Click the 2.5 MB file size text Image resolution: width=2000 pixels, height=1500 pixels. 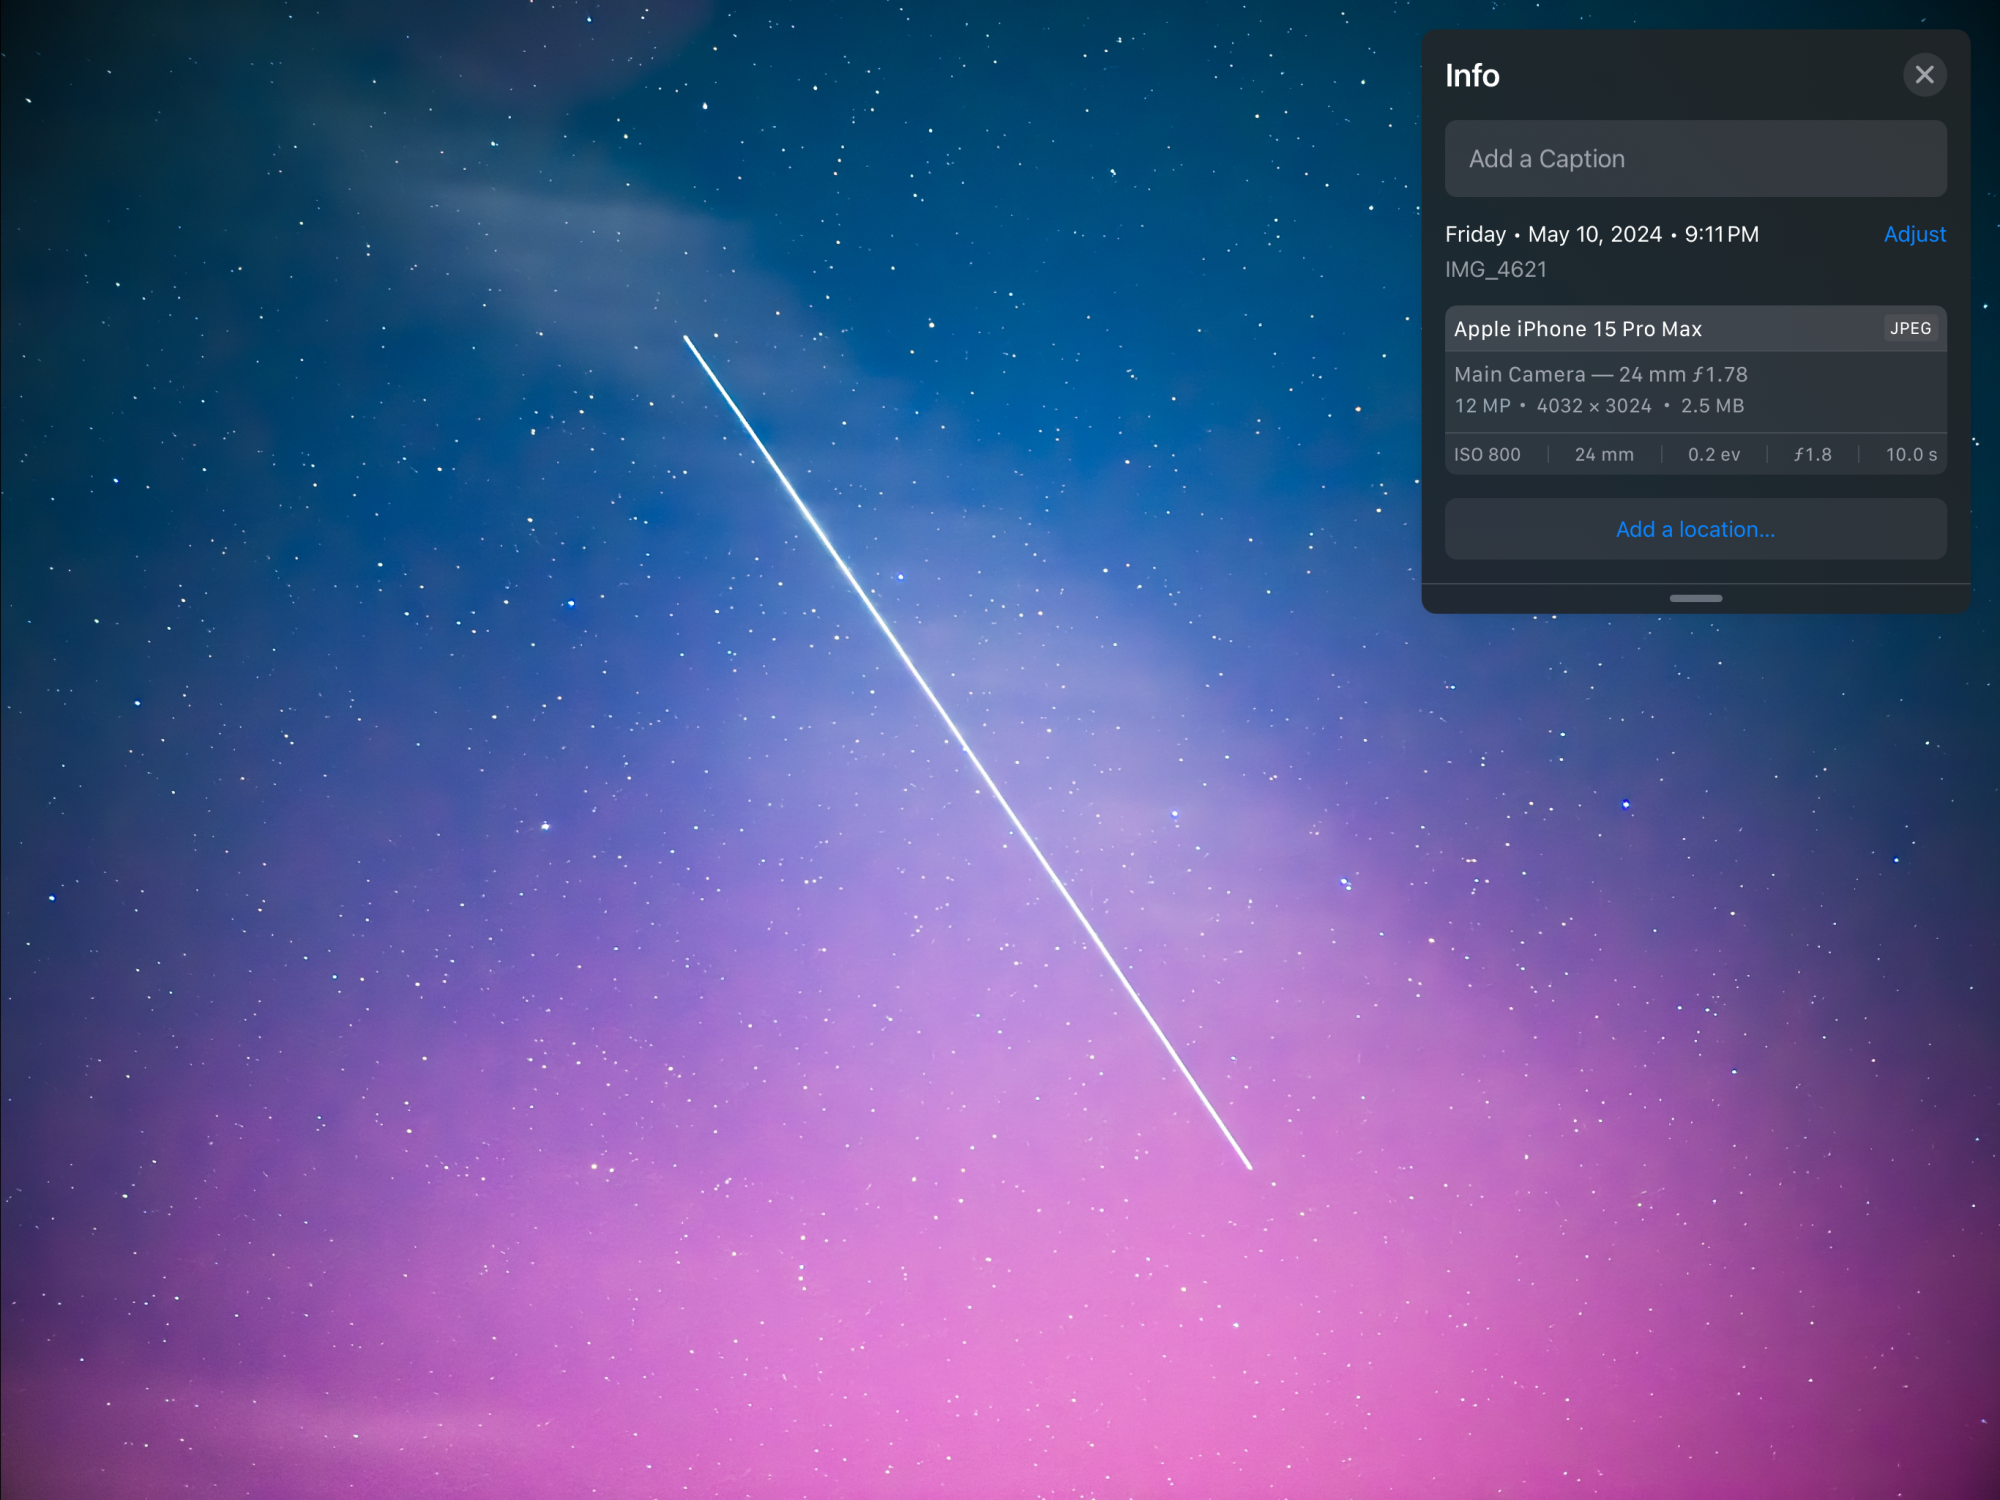click(1712, 406)
